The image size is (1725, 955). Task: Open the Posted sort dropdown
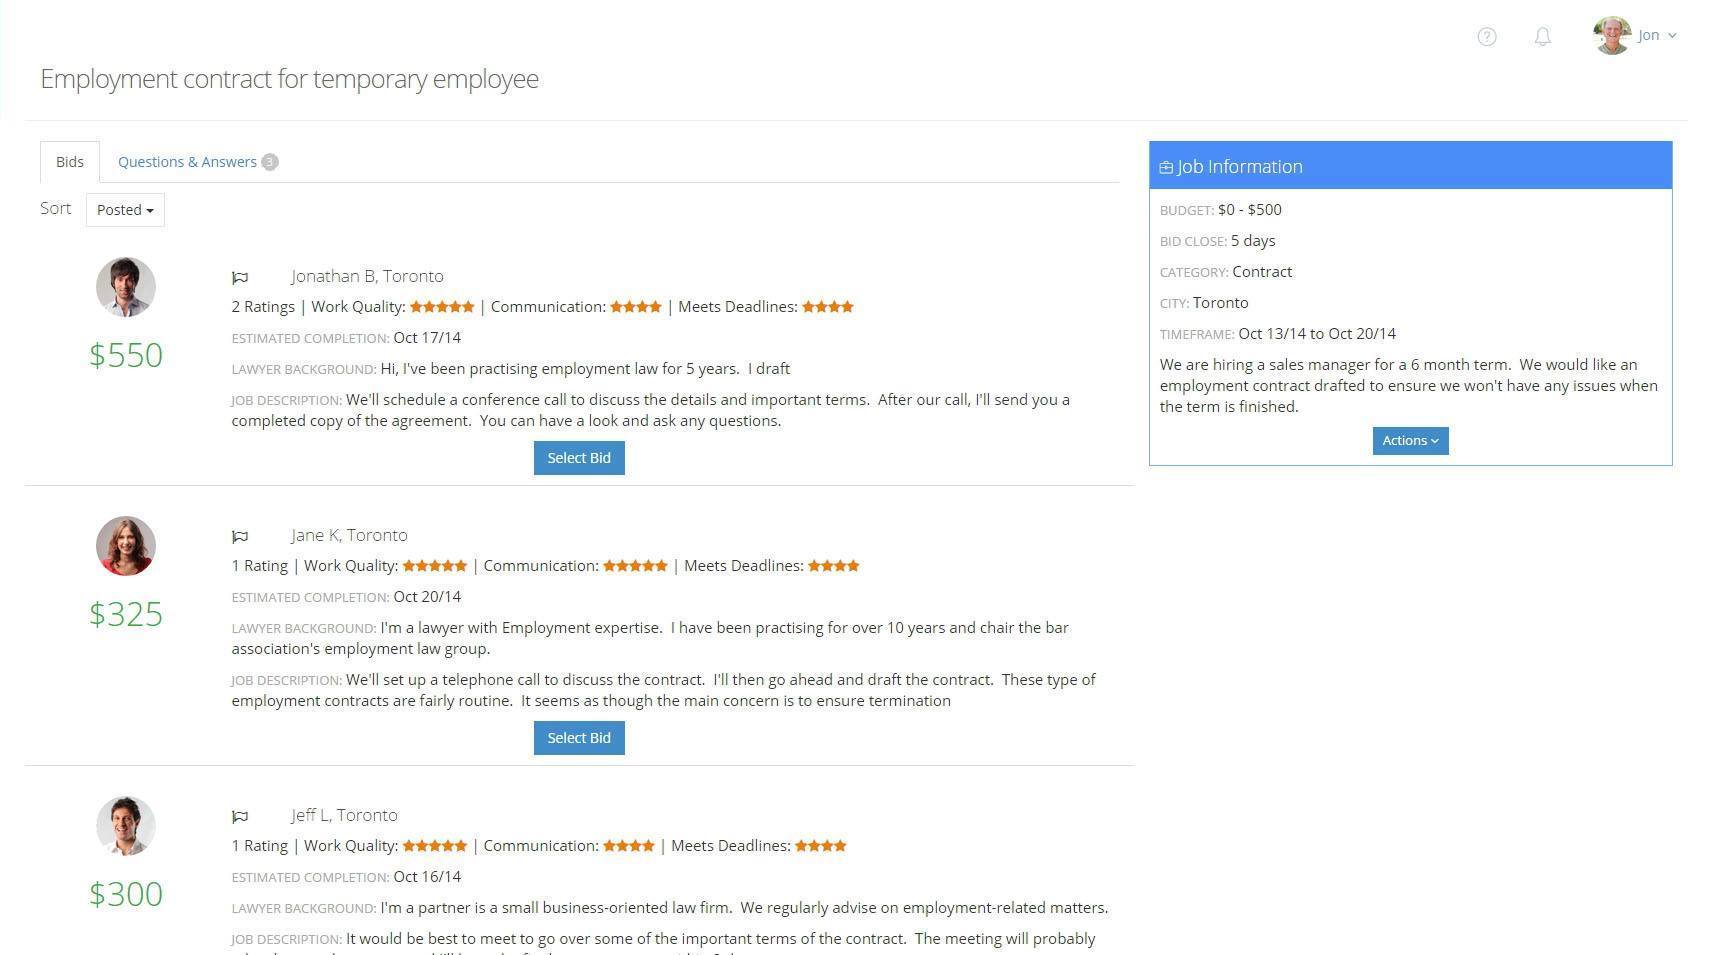point(125,210)
